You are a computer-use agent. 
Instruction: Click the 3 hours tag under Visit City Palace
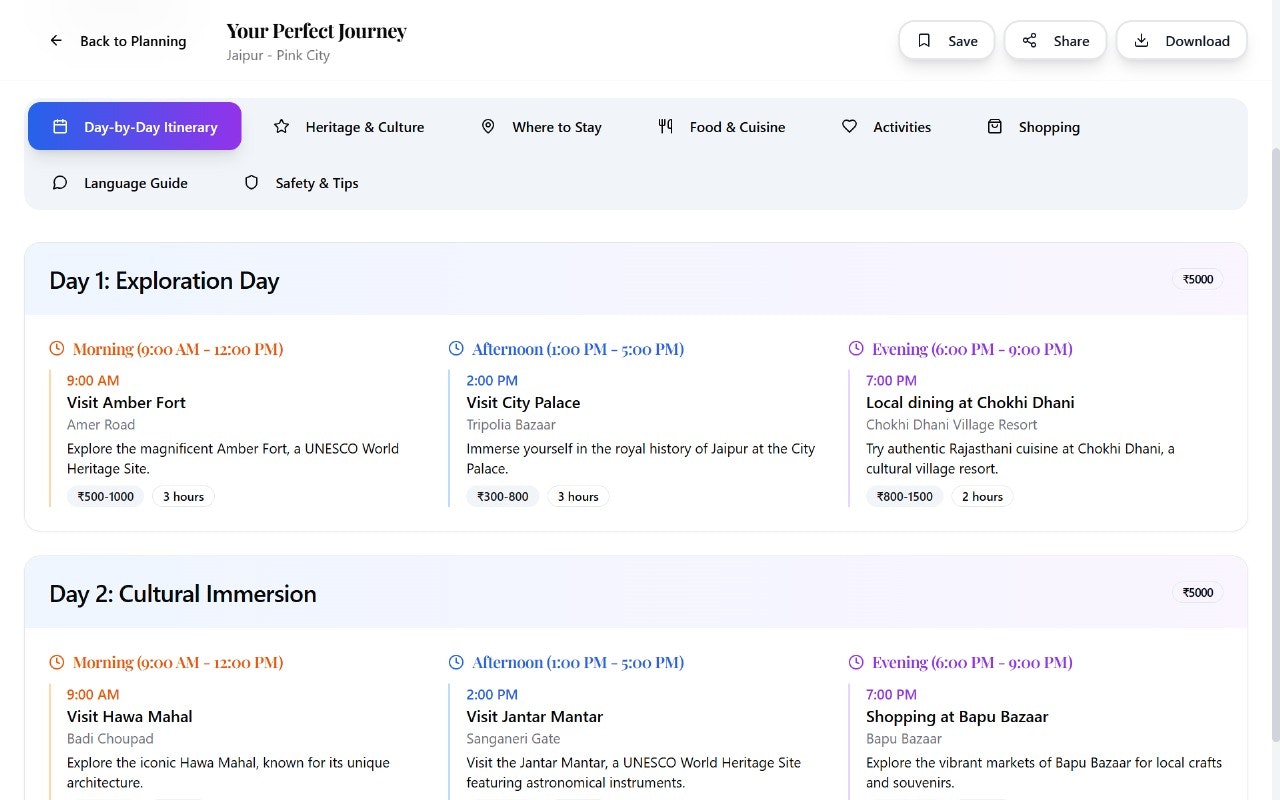(x=578, y=496)
